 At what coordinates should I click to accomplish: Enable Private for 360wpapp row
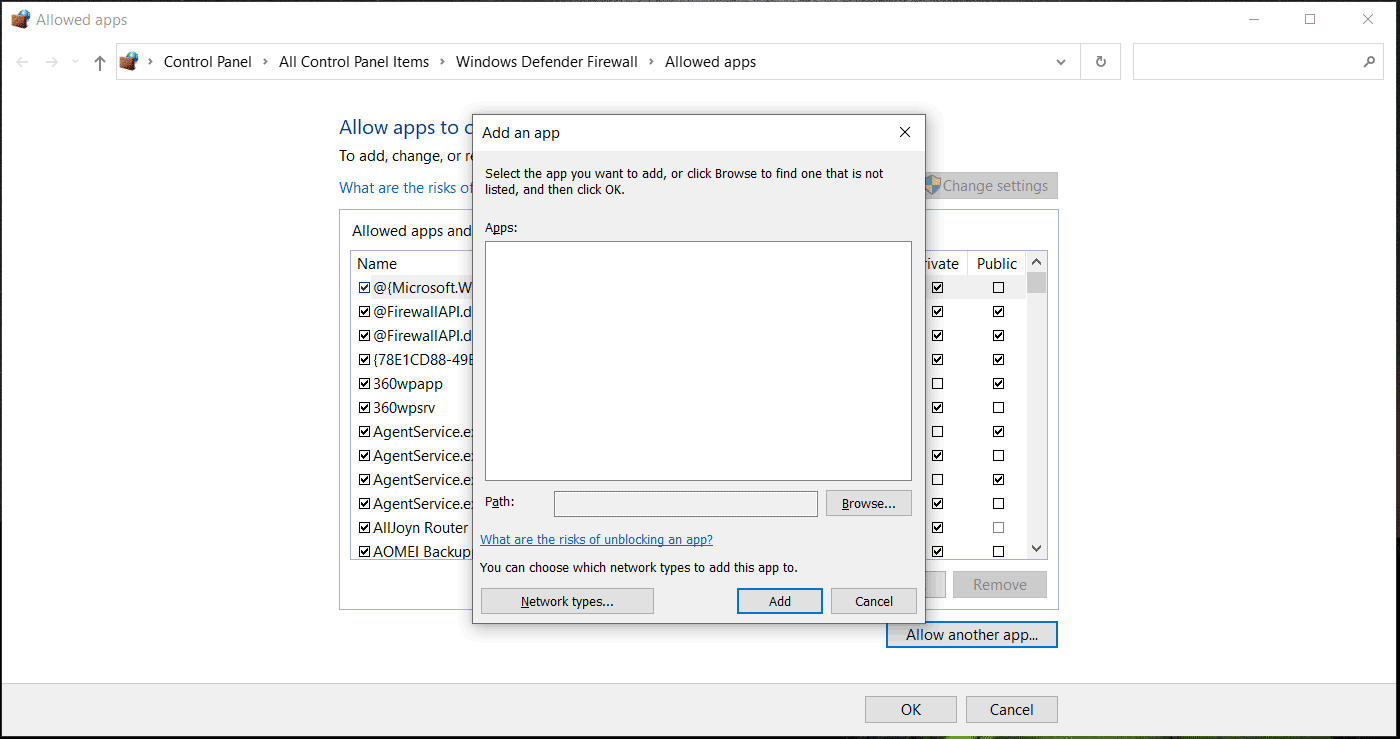937,384
